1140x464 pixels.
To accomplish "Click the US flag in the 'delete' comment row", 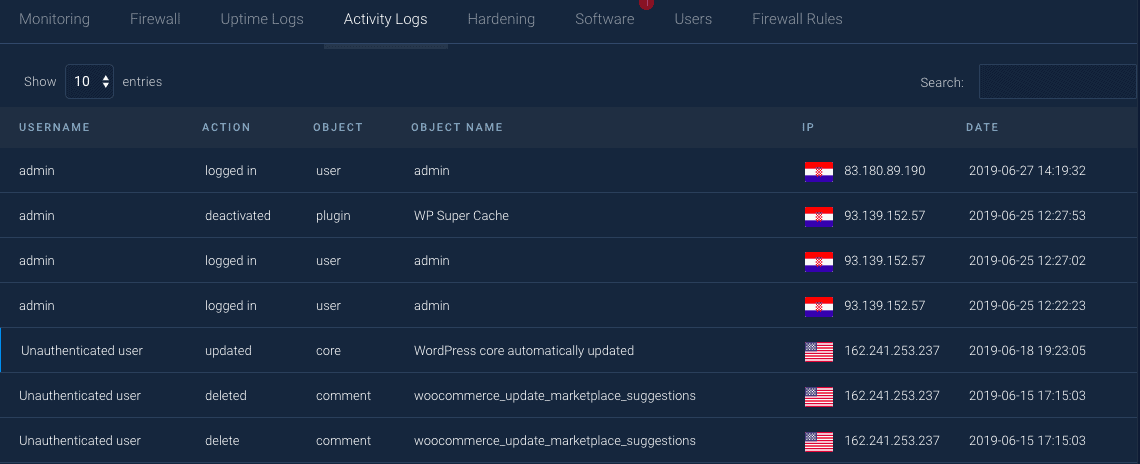I will tap(819, 441).
